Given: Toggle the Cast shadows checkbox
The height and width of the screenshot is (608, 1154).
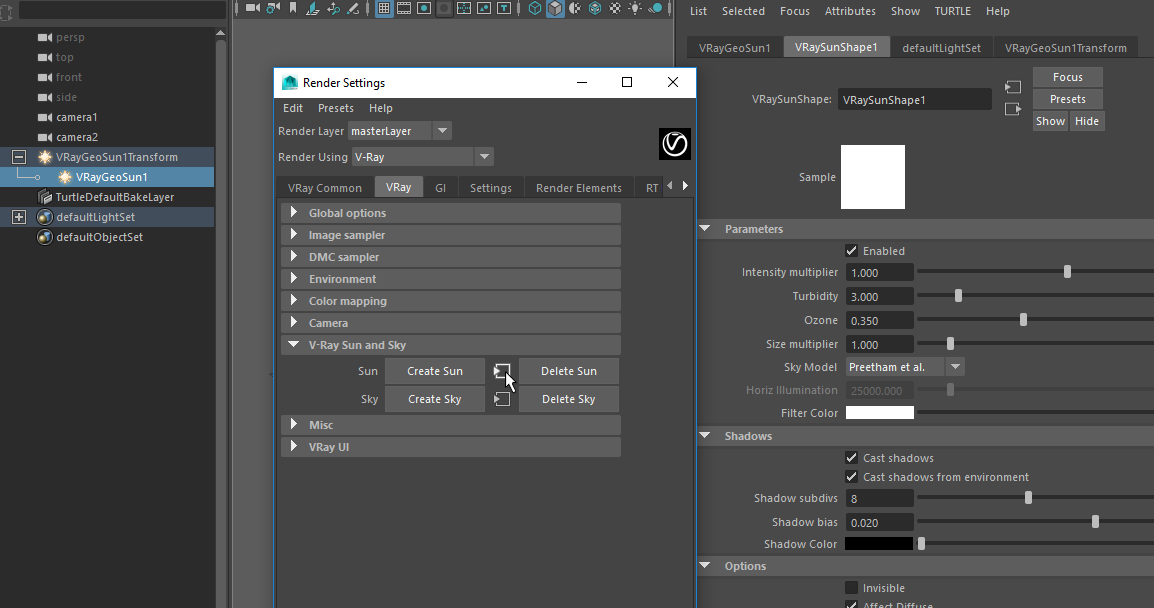Looking at the screenshot, I should tap(852, 458).
